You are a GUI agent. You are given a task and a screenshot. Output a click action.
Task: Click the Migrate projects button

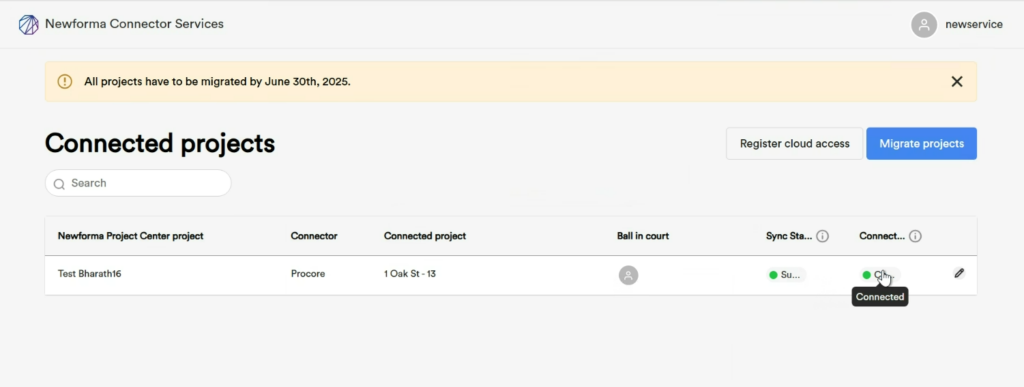(x=921, y=144)
